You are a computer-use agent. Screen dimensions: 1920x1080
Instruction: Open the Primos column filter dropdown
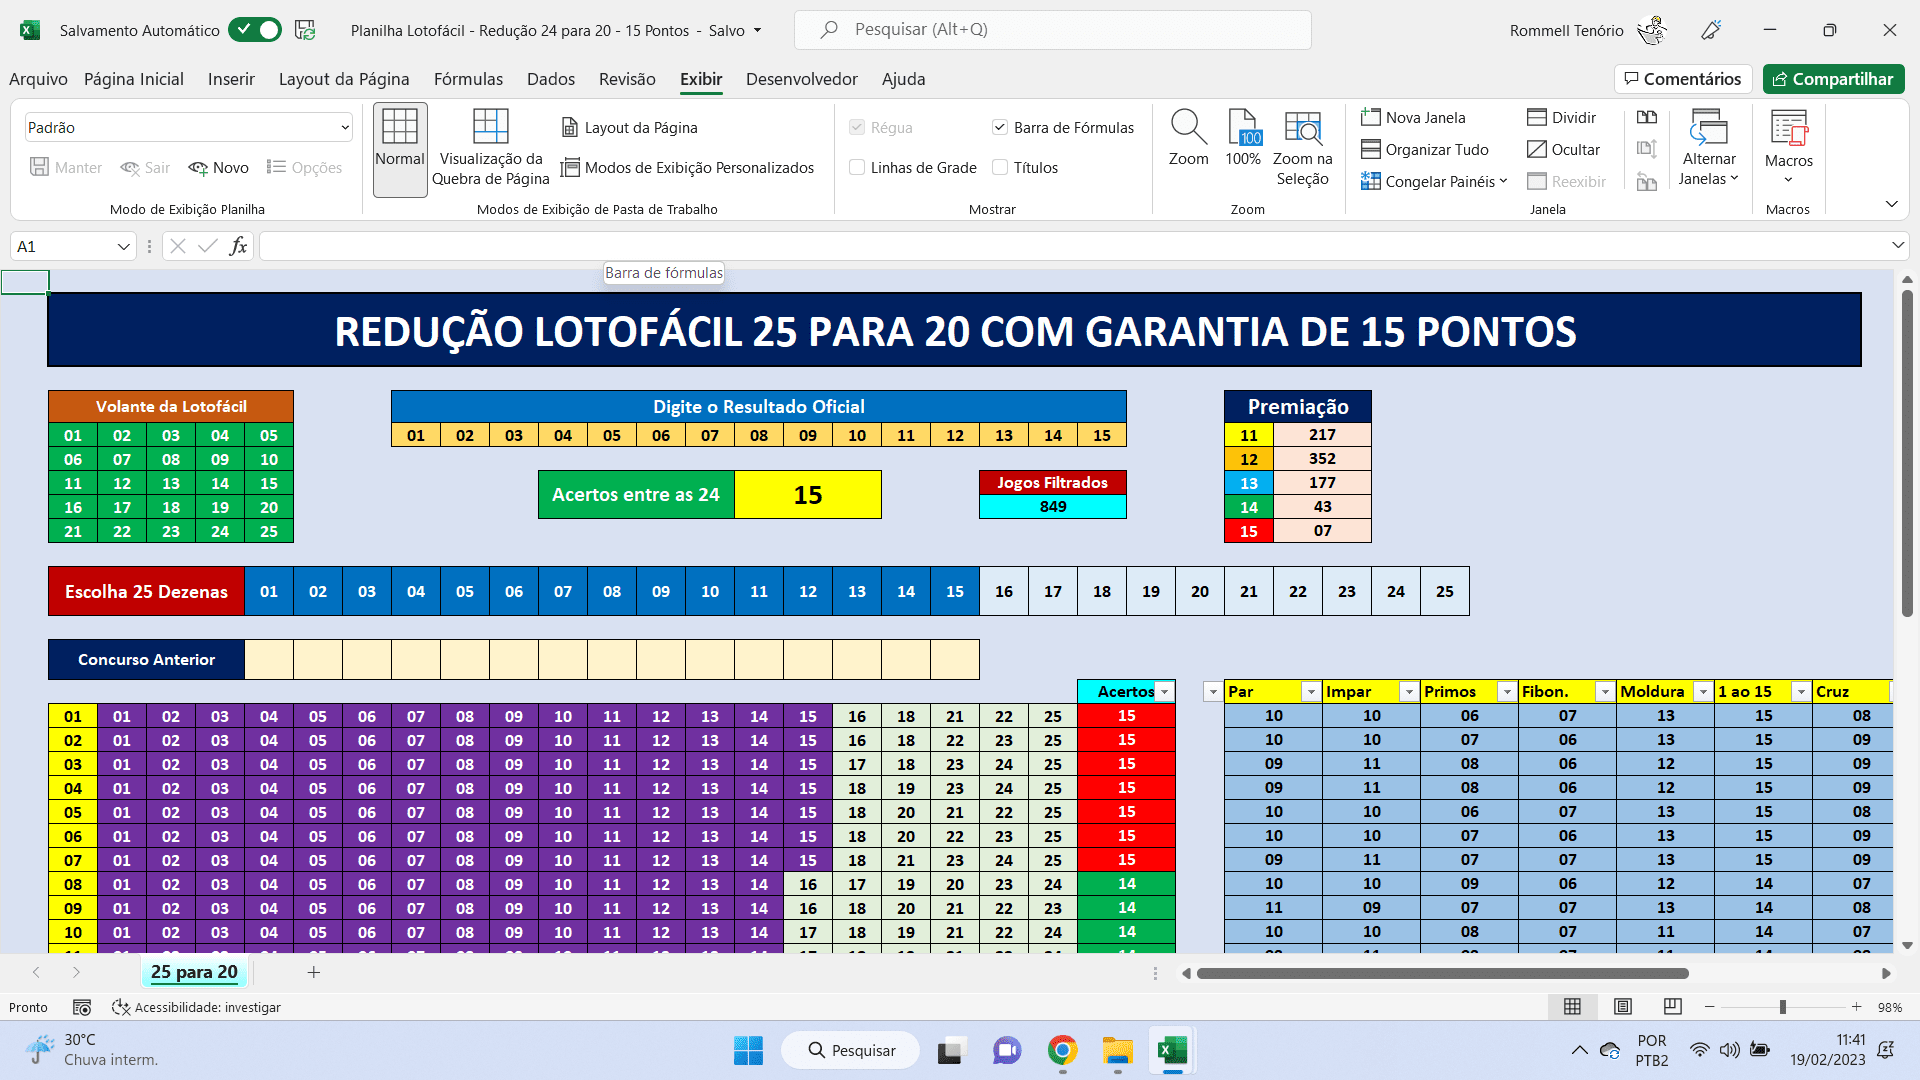coord(1506,692)
